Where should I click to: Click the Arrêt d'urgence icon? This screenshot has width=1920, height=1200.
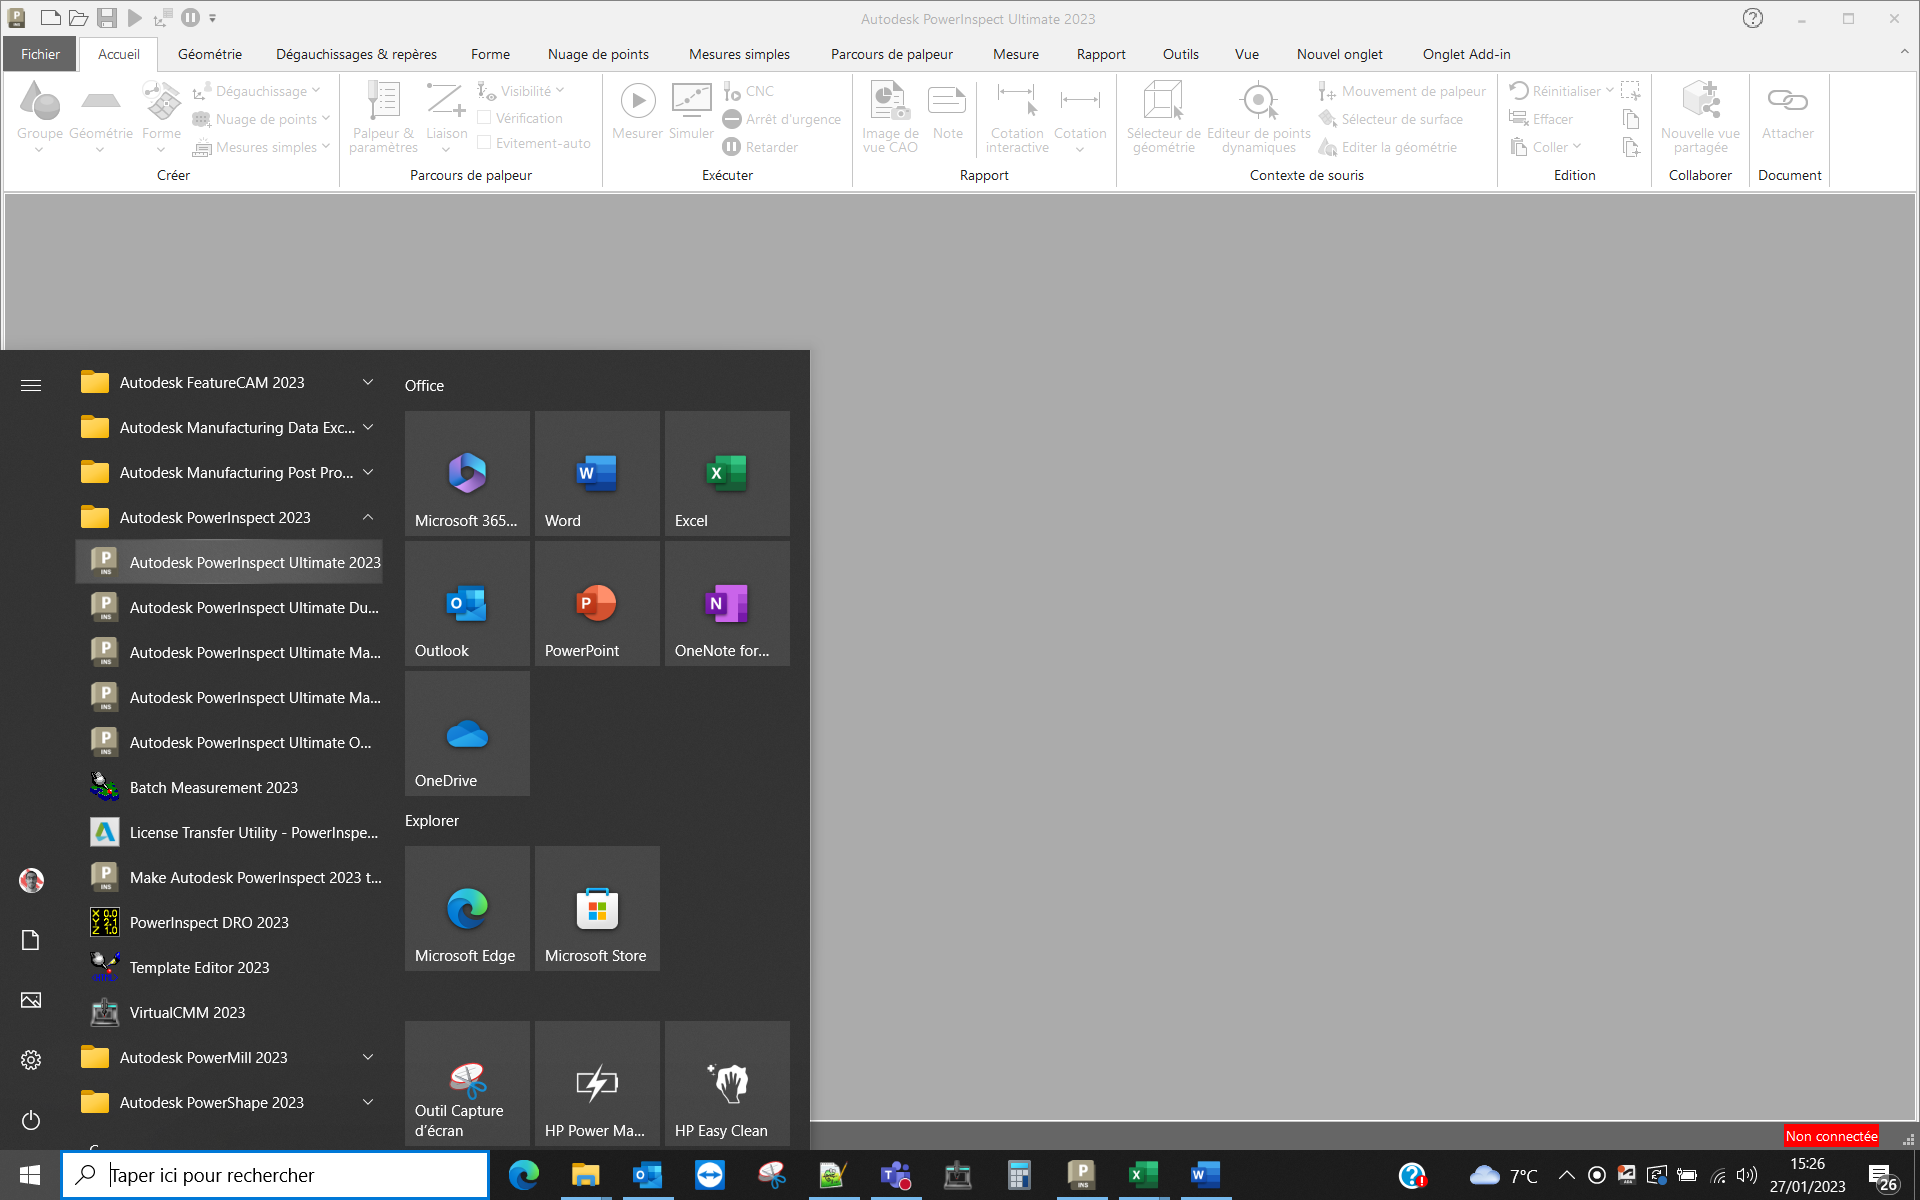[732, 119]
